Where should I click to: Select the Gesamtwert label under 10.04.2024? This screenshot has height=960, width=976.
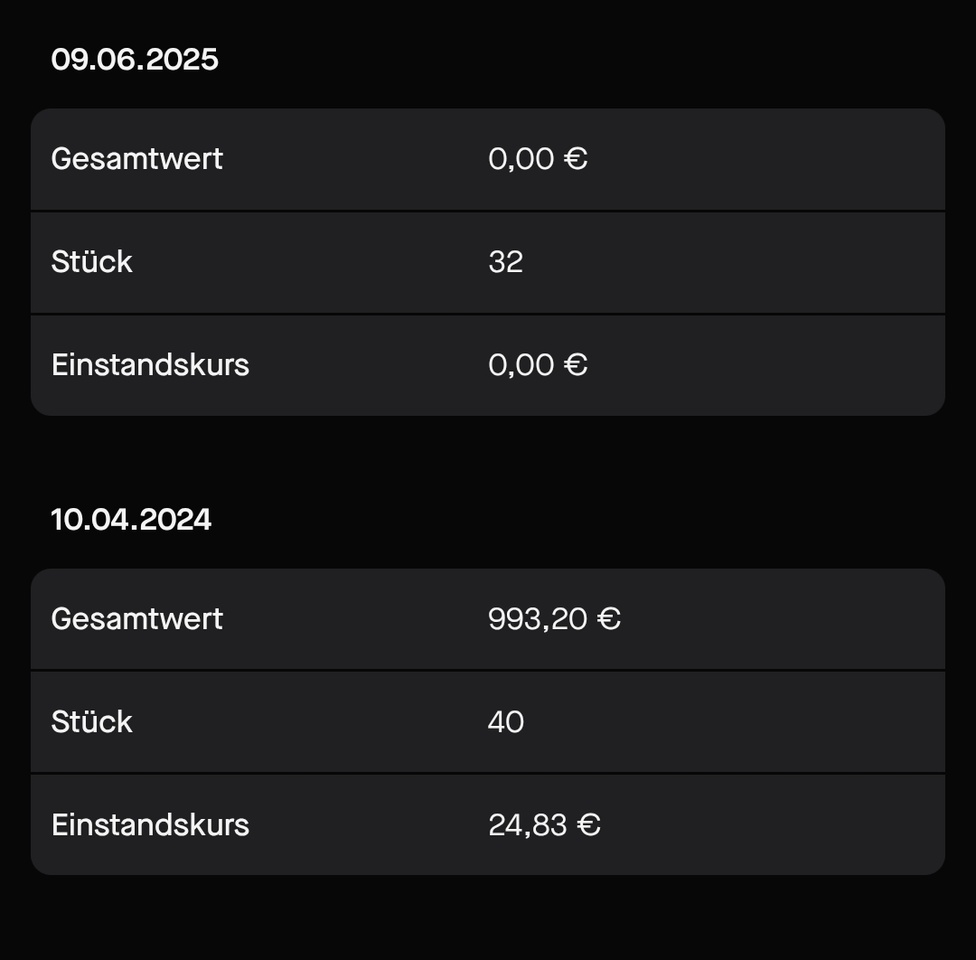click(x=137, y=619)
